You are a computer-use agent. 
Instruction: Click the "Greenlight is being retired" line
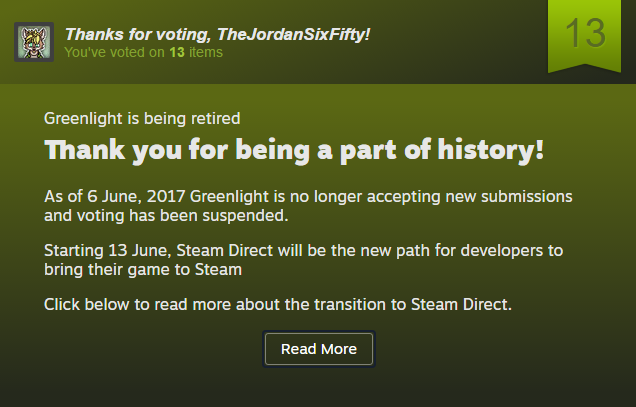click(x=142, y=118)
